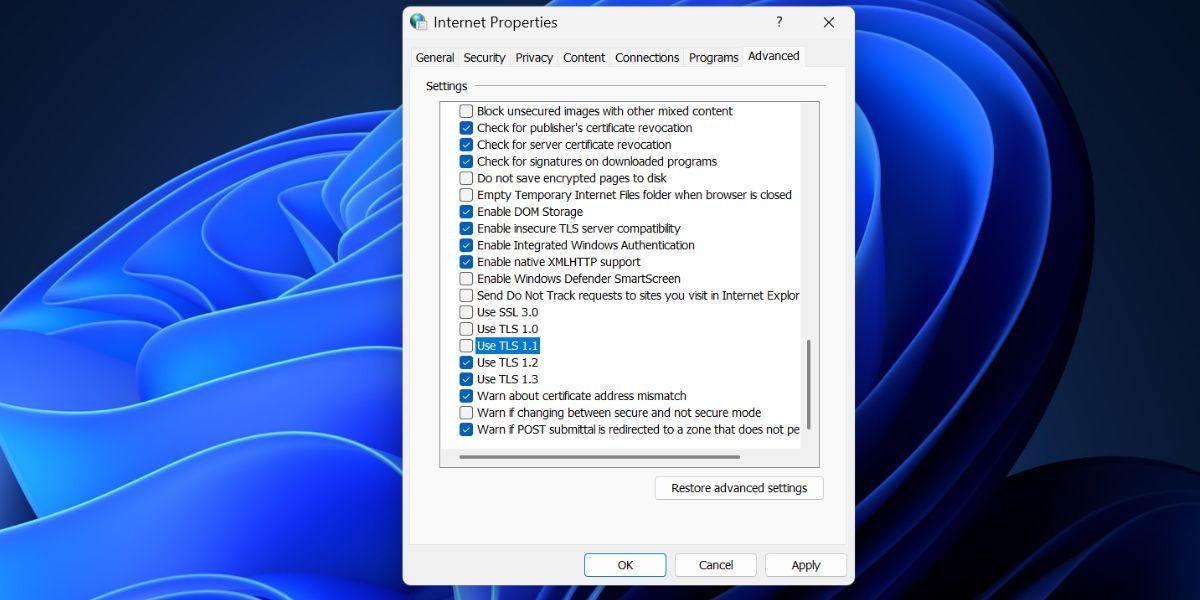This screenshot has height=600, width=1200.
Task: Click Restore advanced settings
Action: [738, 488]
